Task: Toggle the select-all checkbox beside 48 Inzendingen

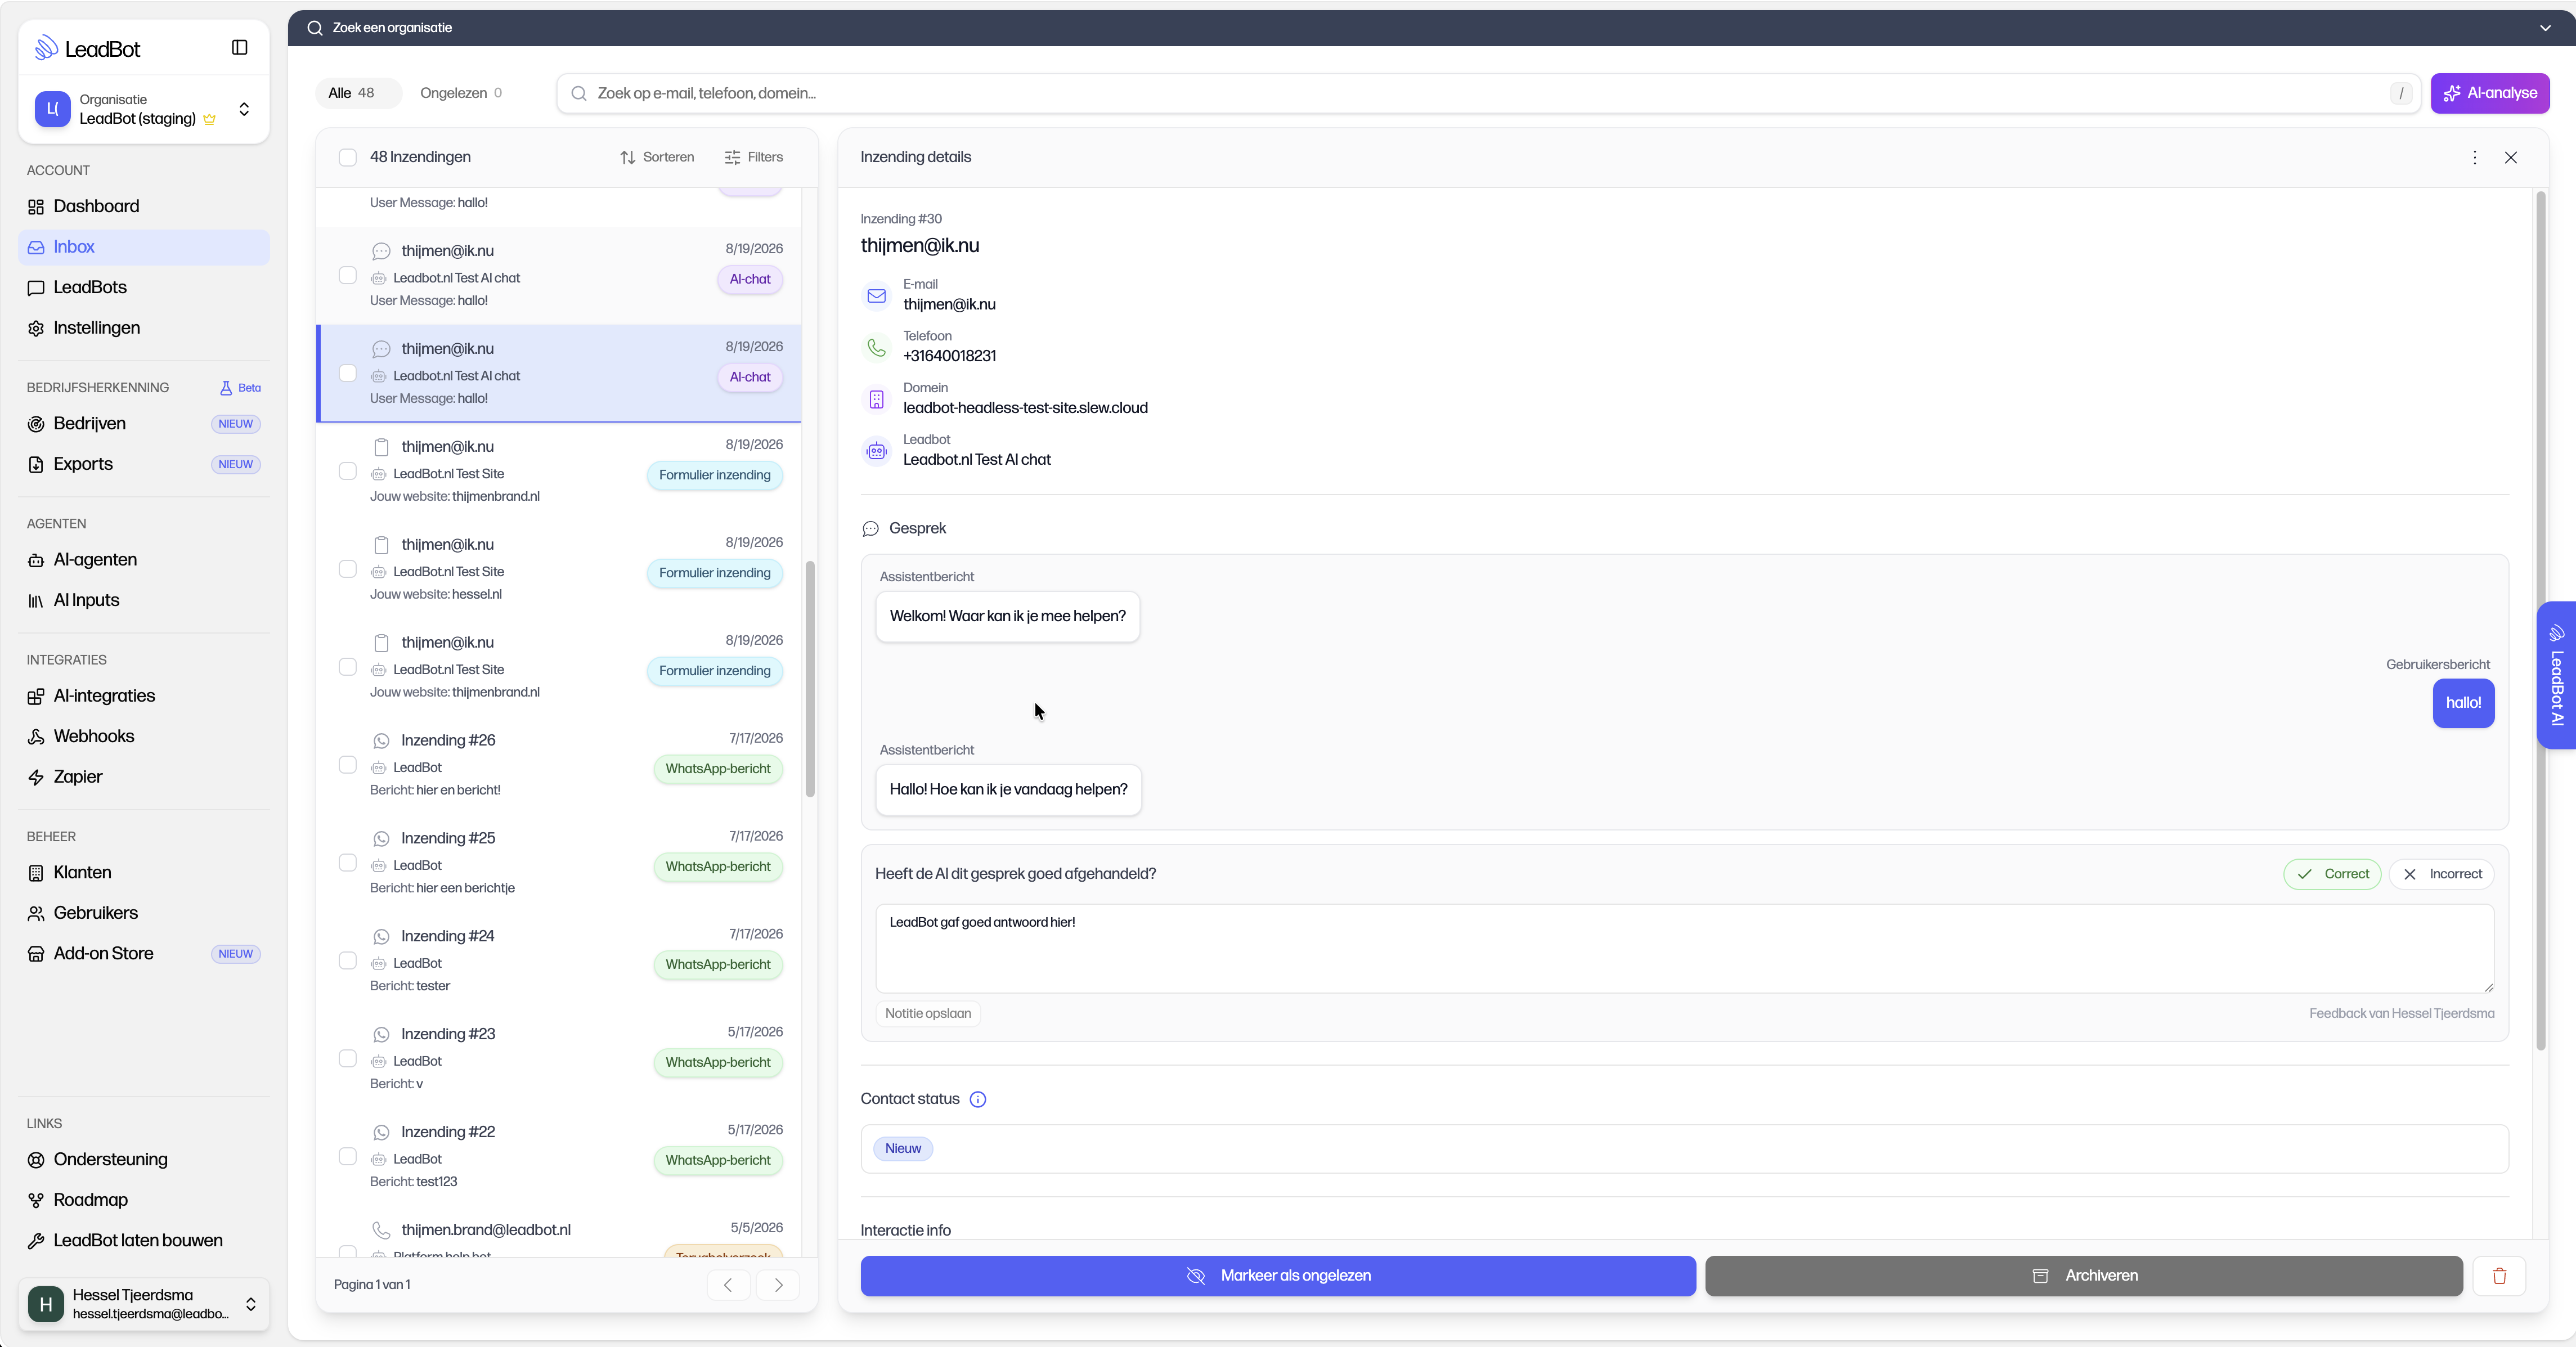Action: (347, 157)
